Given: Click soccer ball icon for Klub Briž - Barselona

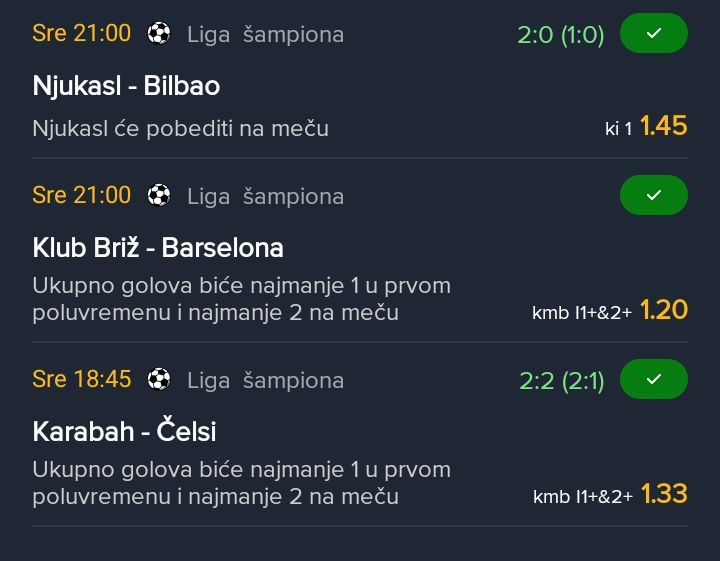Looking at the screenshot, I should tap(159, 196).
